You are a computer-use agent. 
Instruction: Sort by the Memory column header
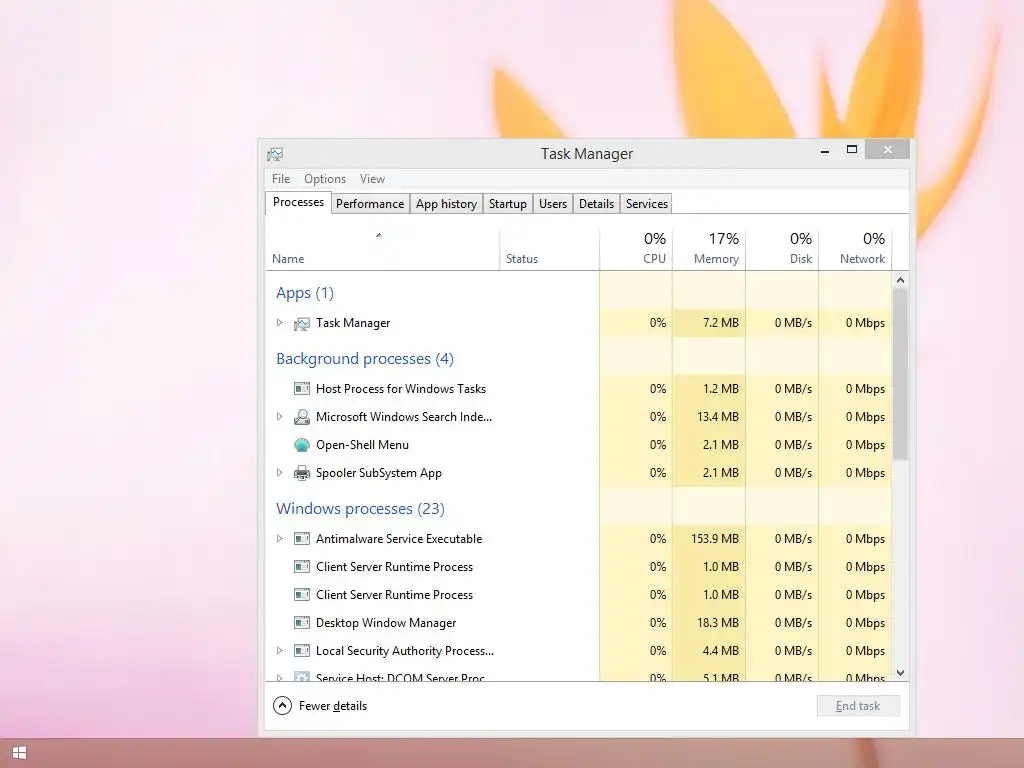[709, 249]
